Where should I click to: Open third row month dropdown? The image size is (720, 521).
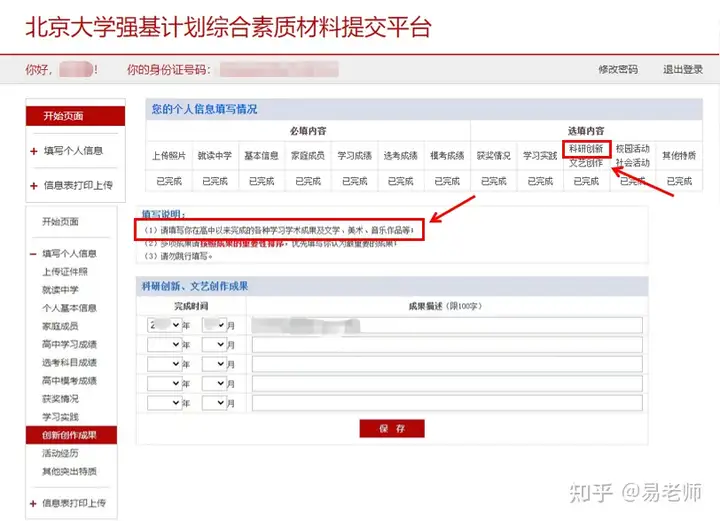click(214, 364)
